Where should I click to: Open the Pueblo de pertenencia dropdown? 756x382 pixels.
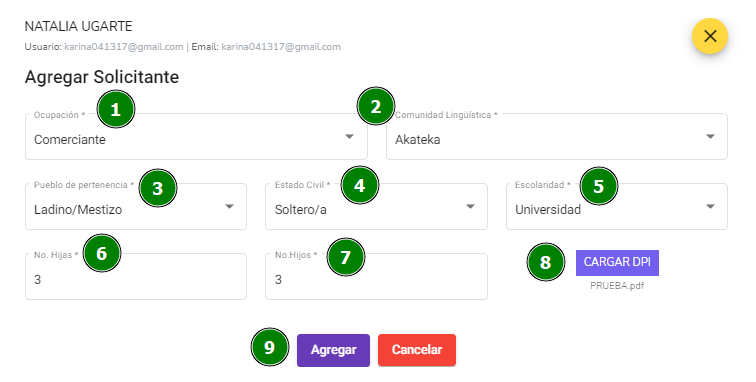click(136, 206)
